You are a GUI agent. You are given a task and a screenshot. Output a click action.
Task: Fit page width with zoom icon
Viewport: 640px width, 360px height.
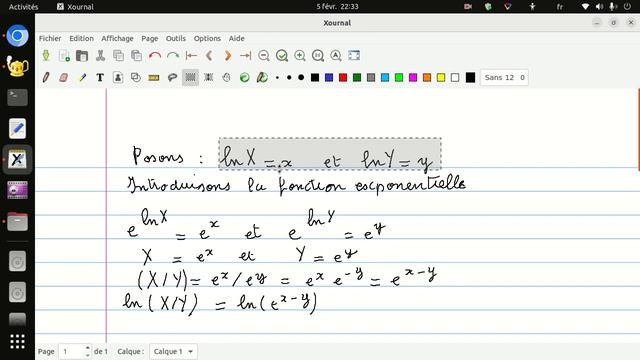point(282,56)
